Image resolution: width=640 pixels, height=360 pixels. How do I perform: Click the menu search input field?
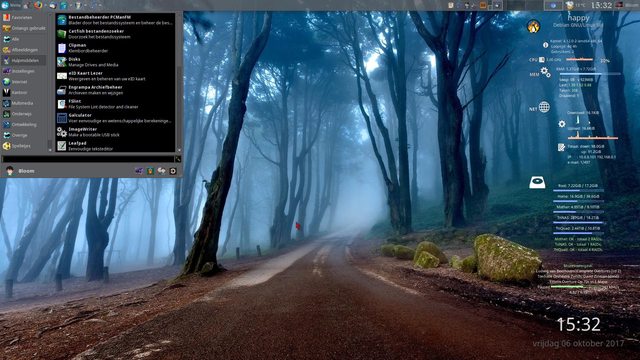pos(88,159)
